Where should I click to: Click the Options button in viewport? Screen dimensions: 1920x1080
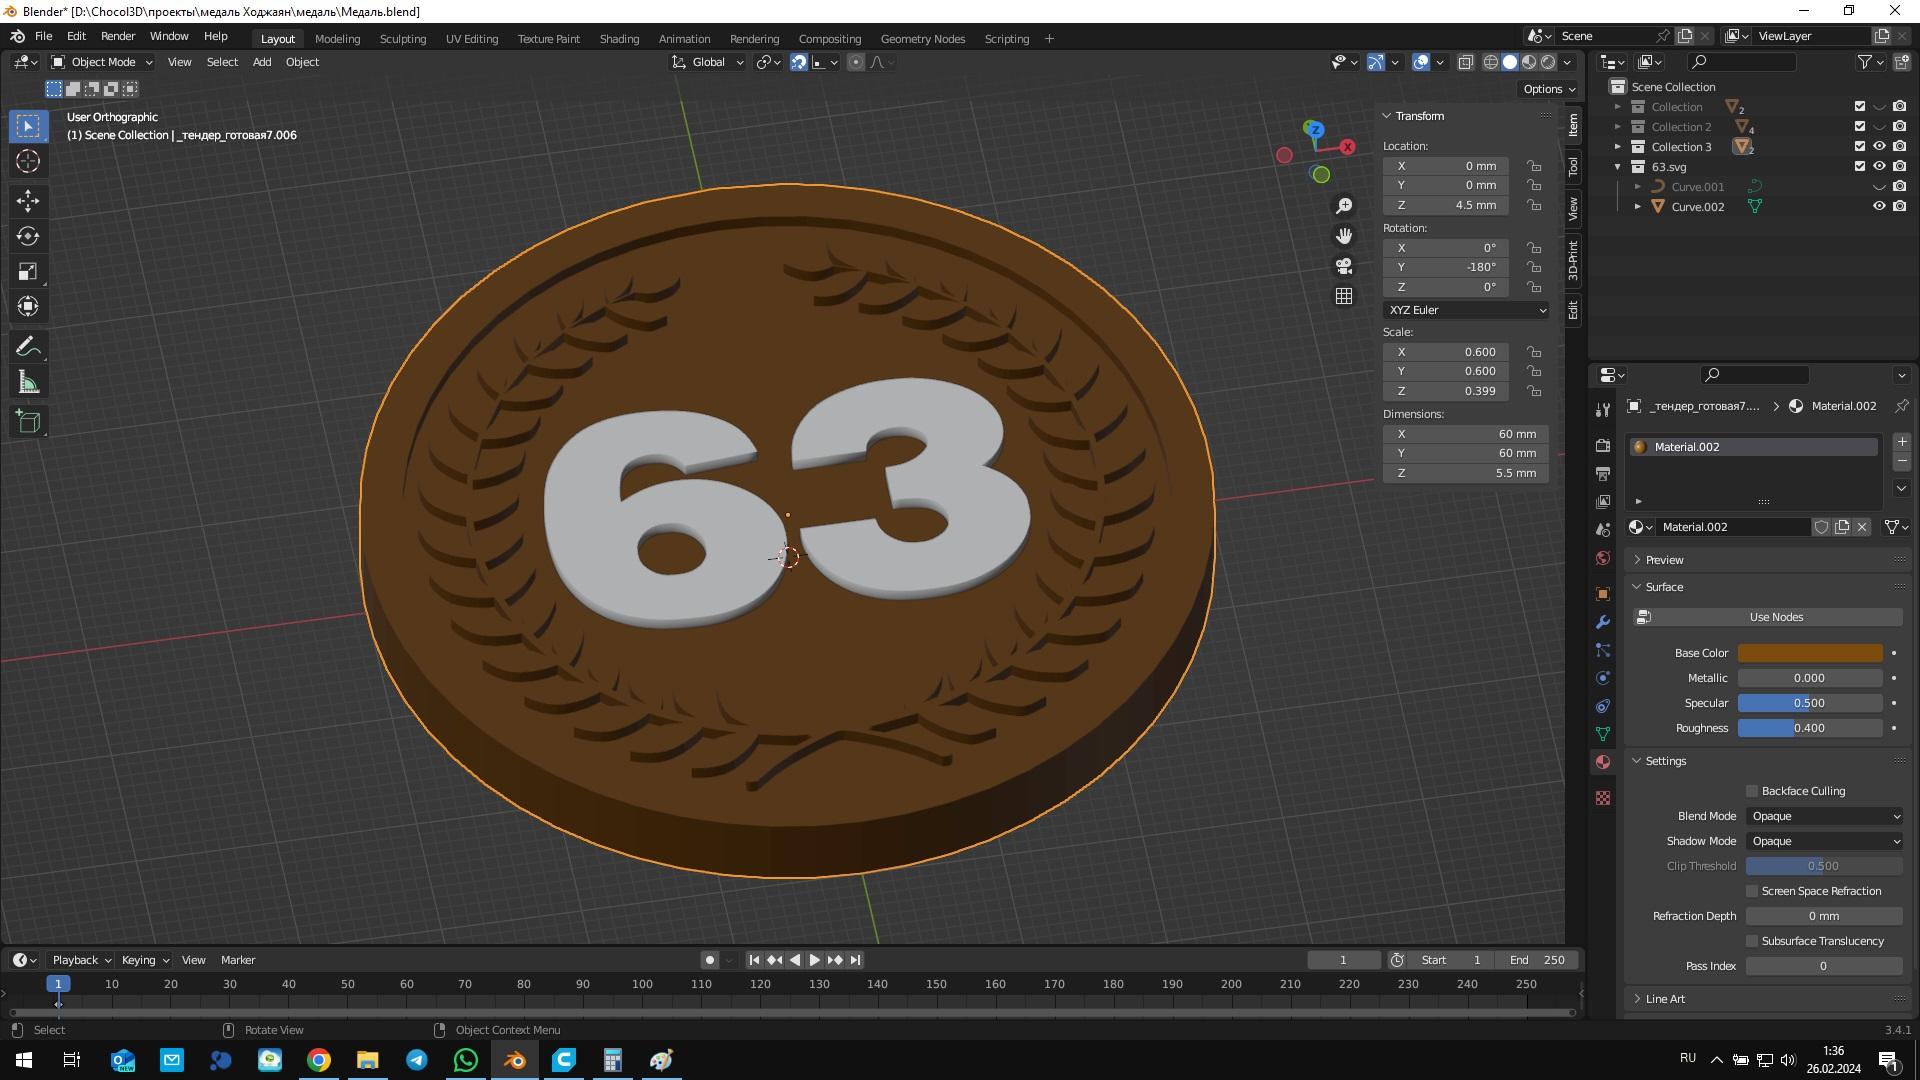click(1549, 89)
